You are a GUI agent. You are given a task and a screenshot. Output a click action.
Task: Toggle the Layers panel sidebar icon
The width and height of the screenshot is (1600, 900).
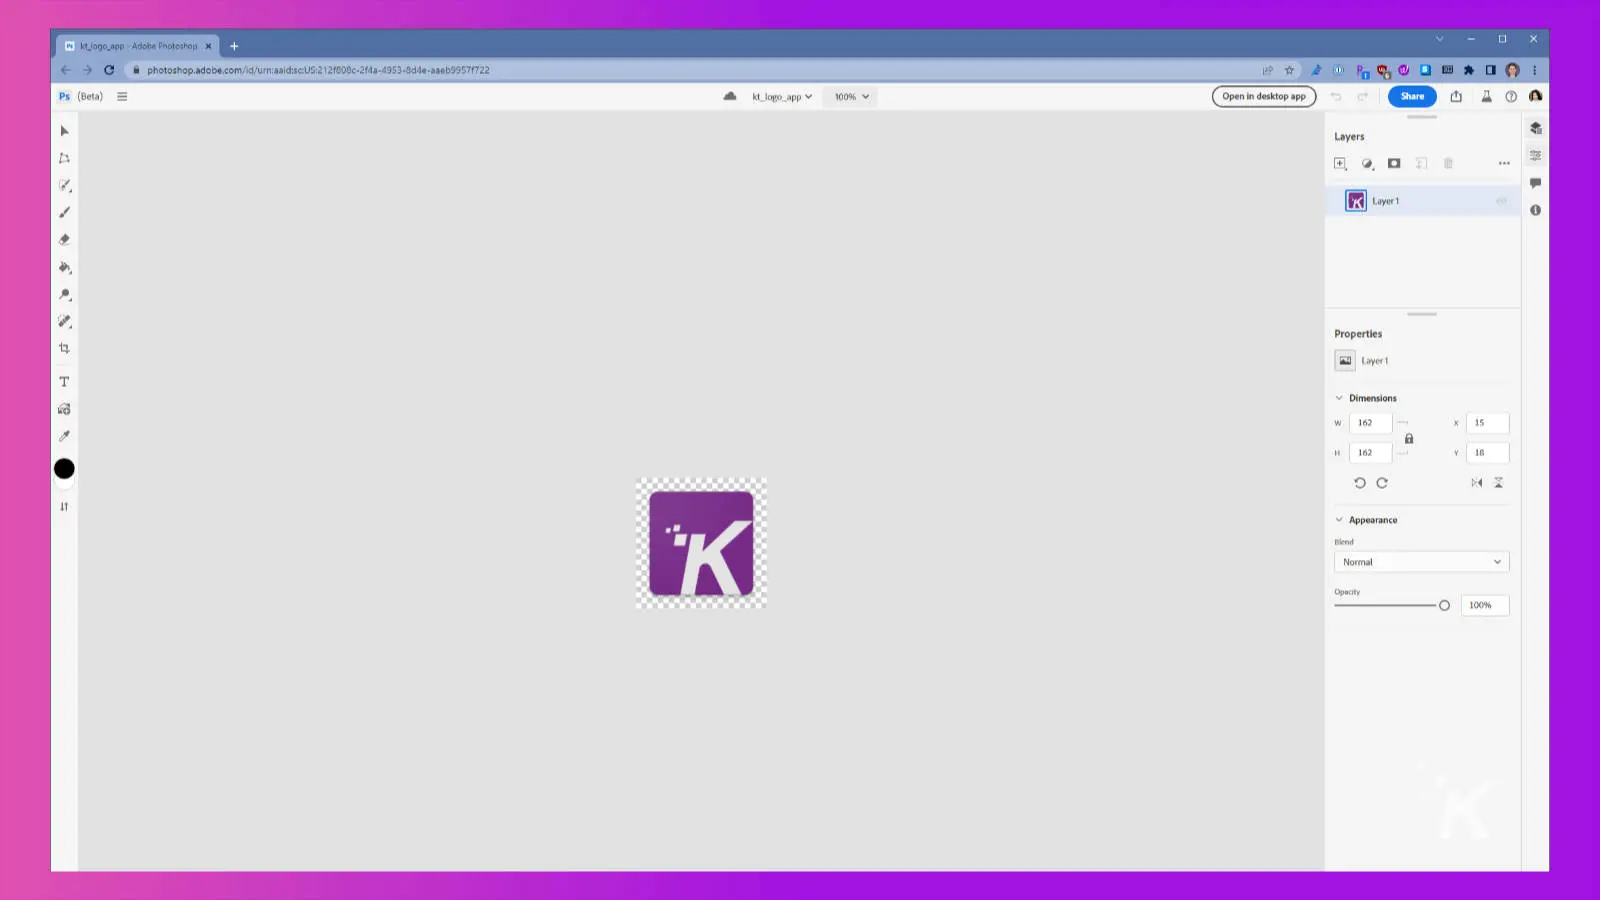tap(1535, 128)
